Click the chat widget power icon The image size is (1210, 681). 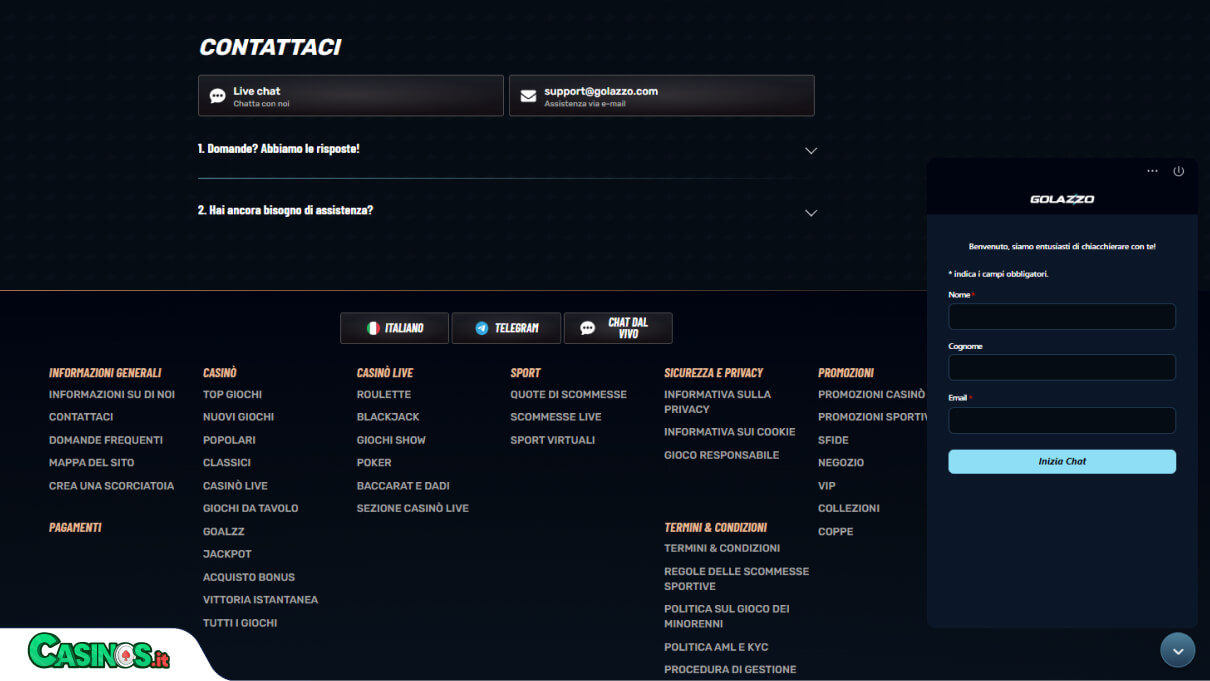1178,171
